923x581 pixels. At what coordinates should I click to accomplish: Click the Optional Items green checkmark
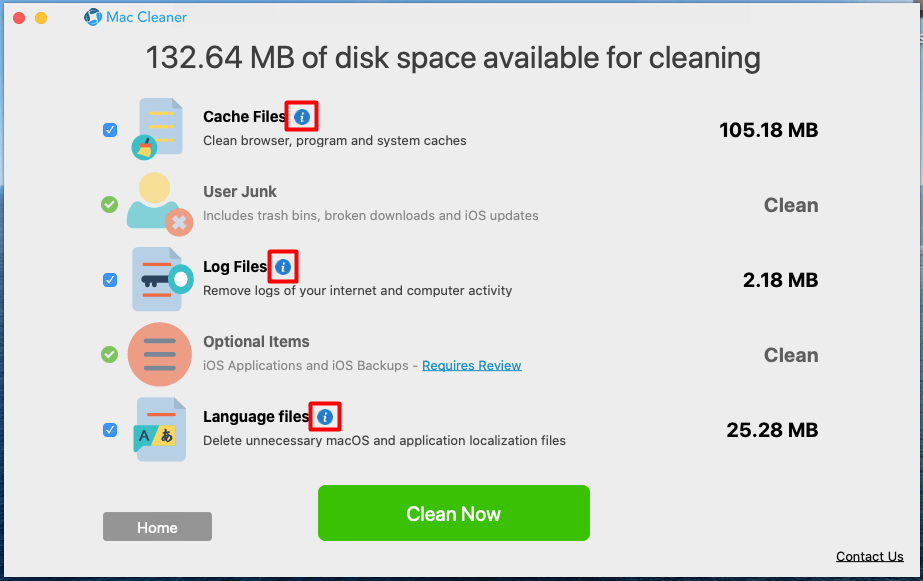pyautogui.click(x=109, y=355)
